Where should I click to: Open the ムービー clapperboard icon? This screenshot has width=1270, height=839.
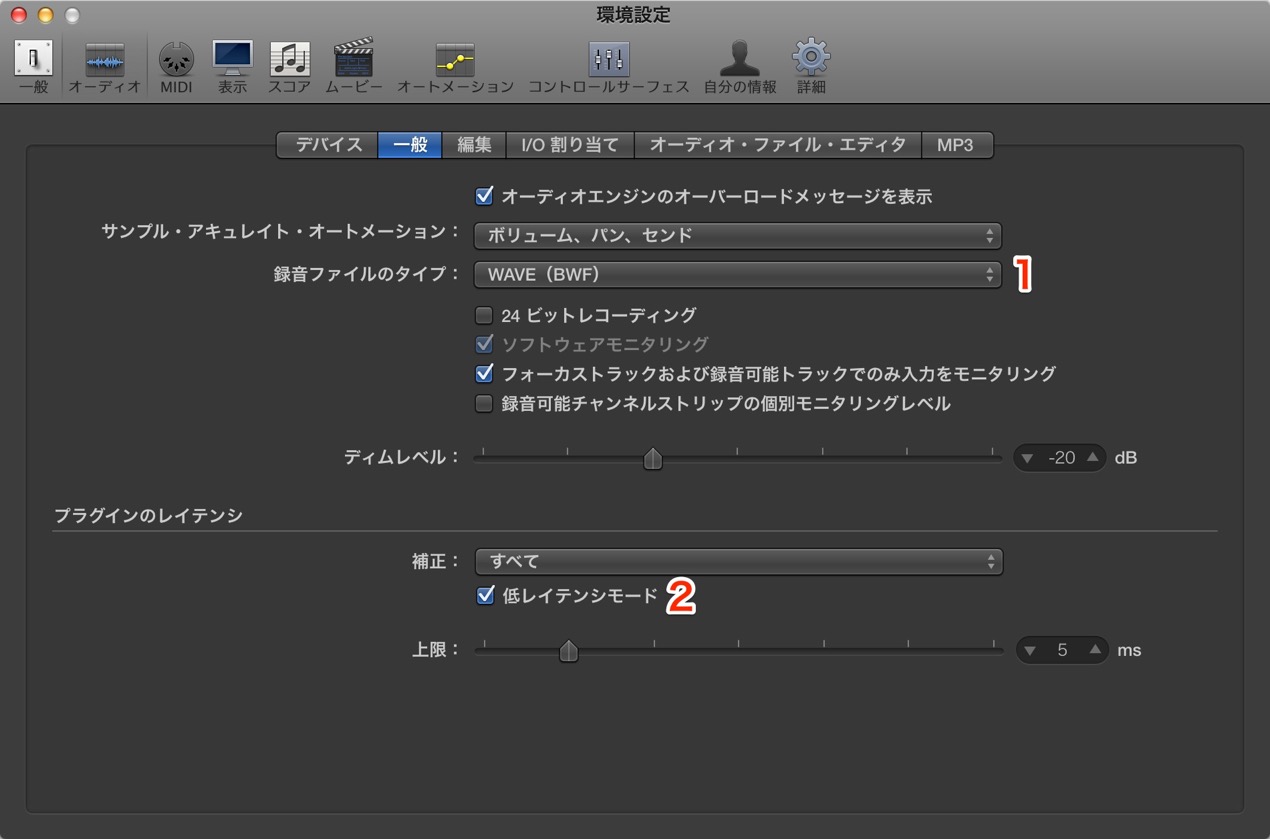pos(353,59)
